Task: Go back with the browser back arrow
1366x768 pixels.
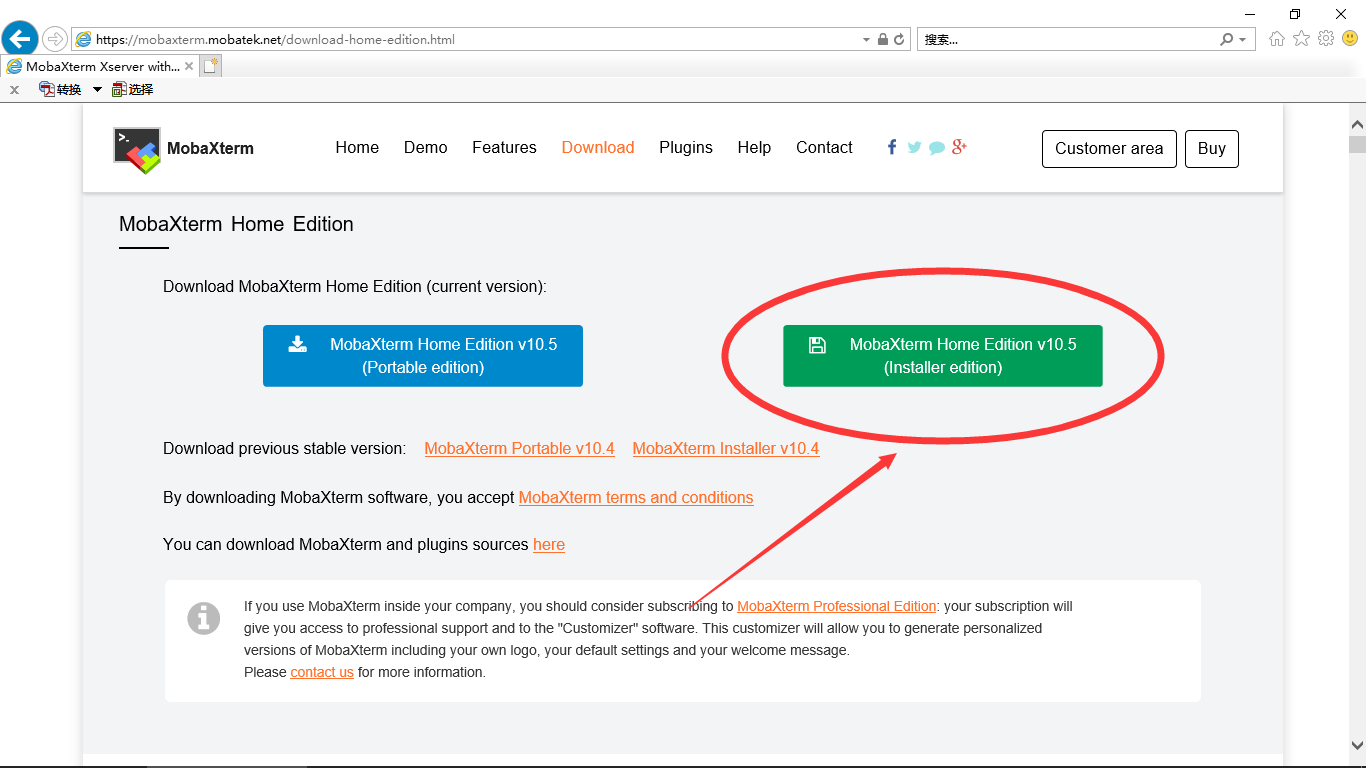Action: (x=20, y=39)
